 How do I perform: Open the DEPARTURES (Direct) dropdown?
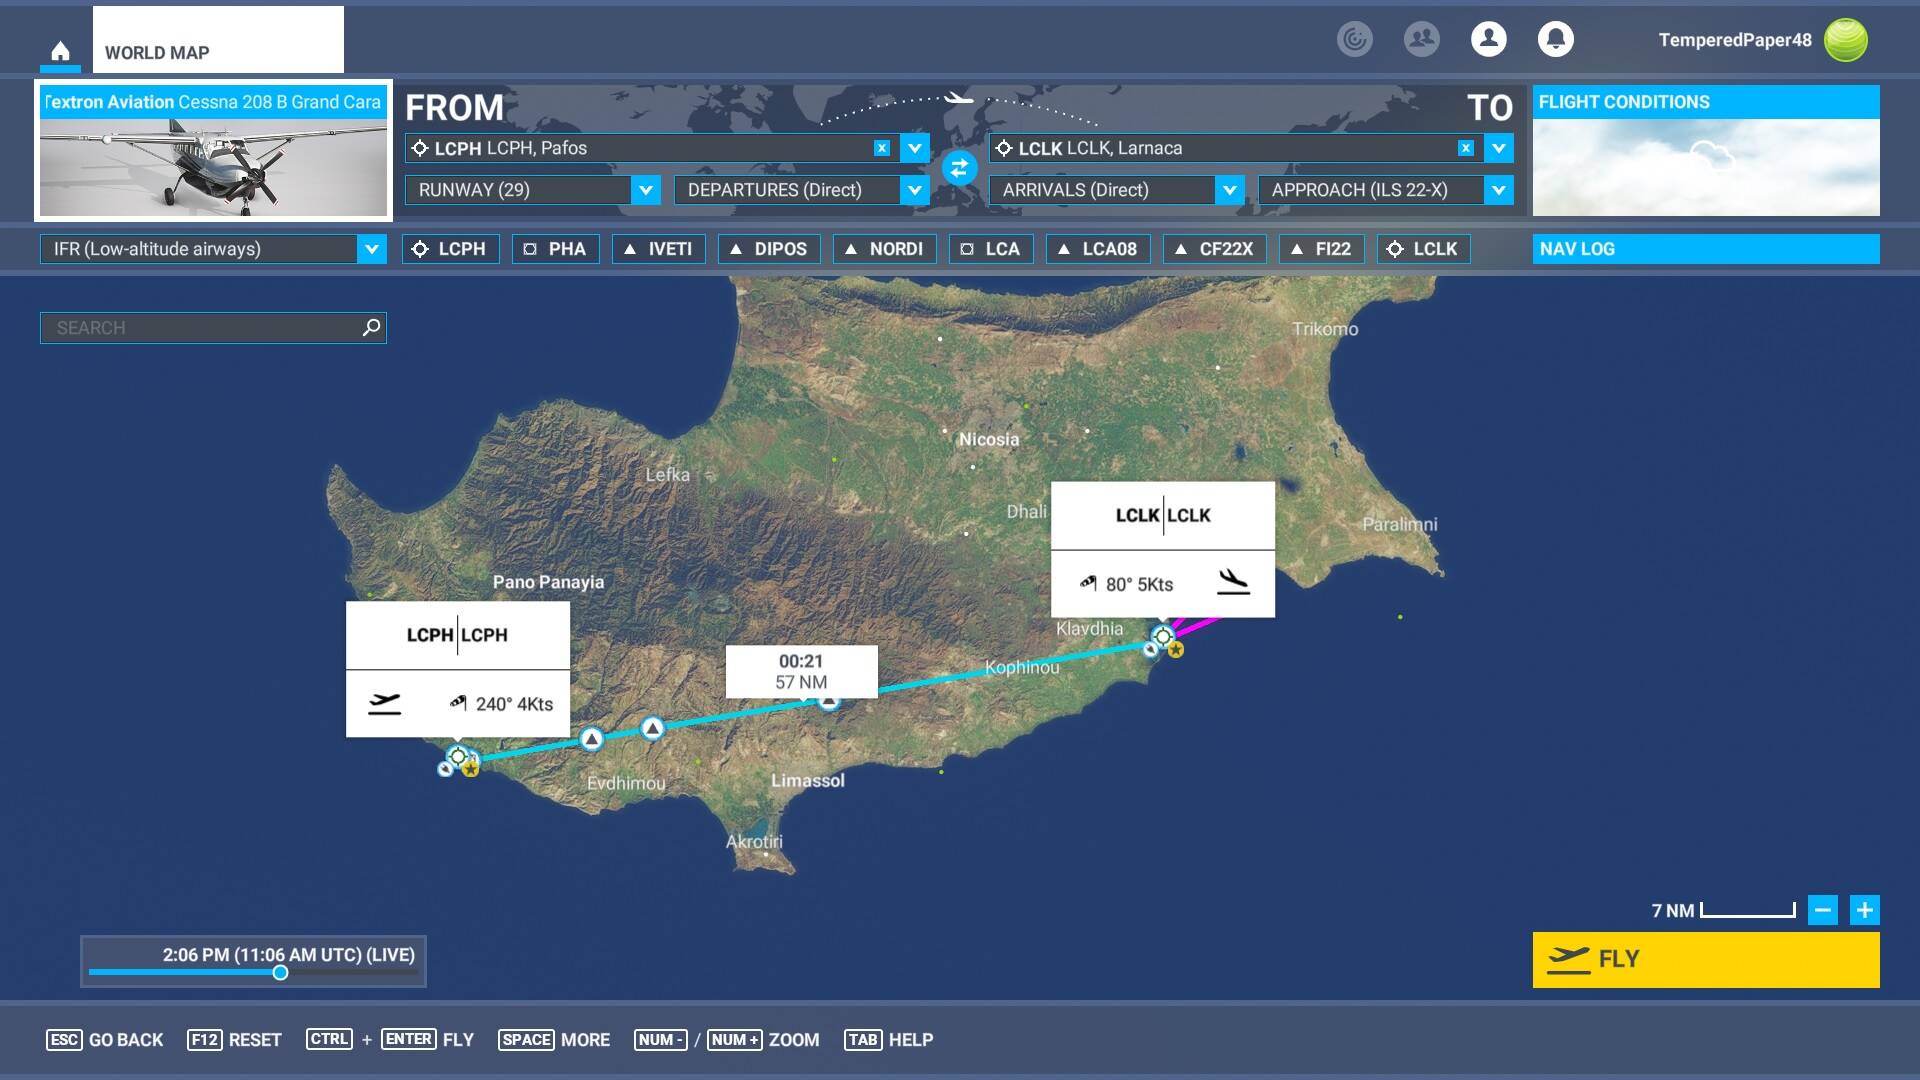[914, 190]
